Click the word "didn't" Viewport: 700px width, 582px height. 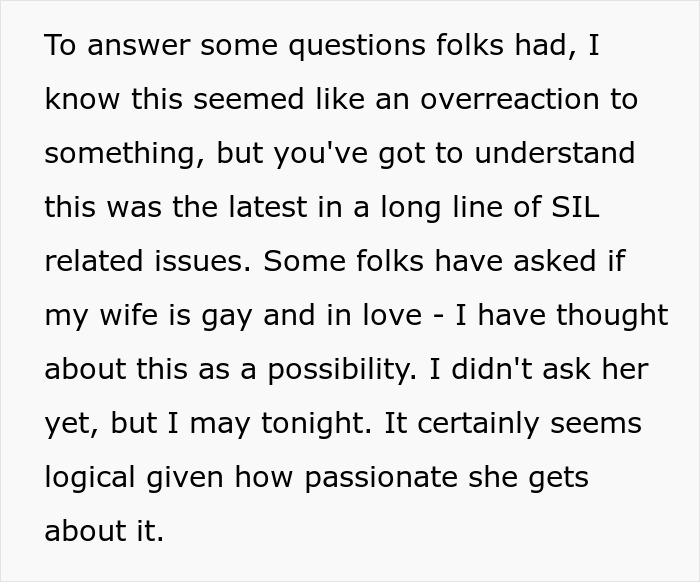[492, 369]
